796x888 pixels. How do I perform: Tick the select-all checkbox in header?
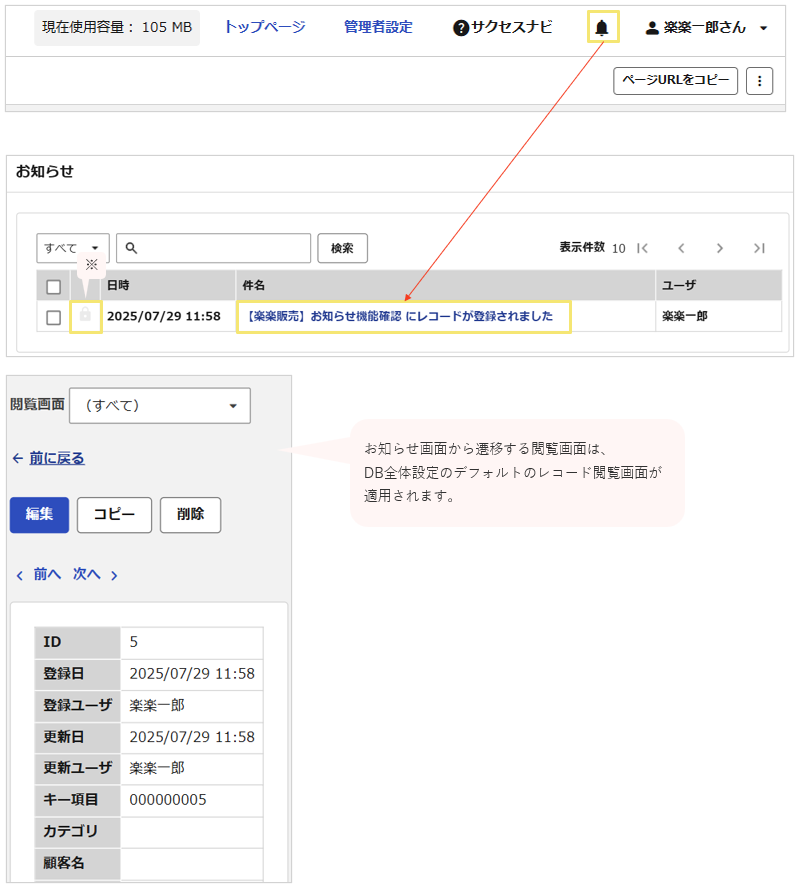(54, 287)
